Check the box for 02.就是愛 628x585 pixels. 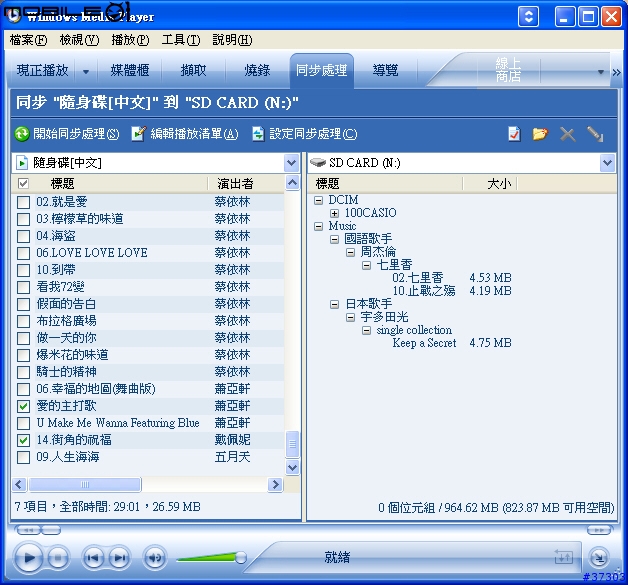23,202
